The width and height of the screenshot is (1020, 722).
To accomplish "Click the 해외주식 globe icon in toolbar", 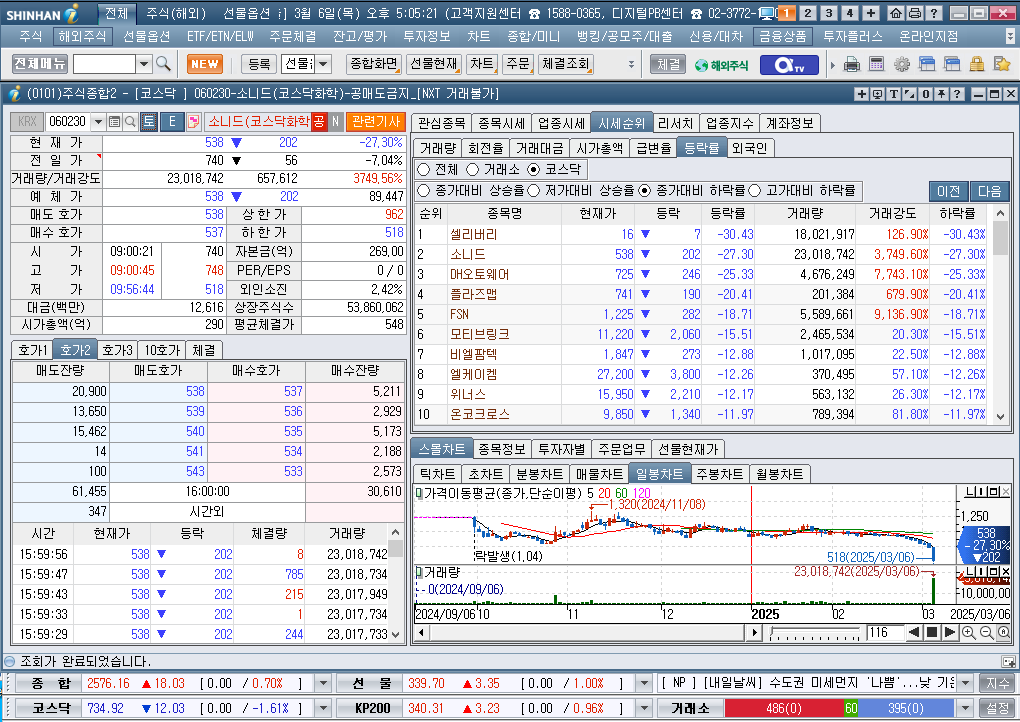I will pyautogui.click(x=722, y=65).
